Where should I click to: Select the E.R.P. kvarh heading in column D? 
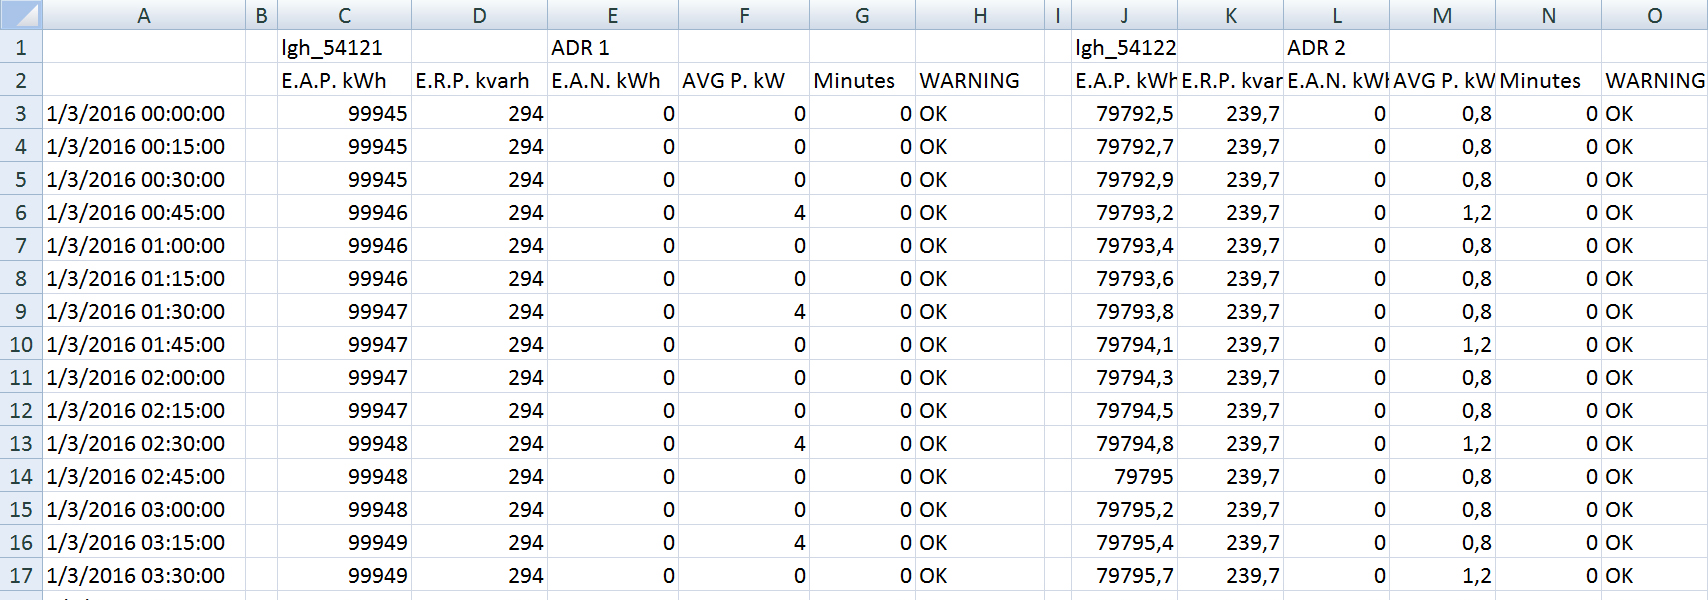tap(479, 80)
